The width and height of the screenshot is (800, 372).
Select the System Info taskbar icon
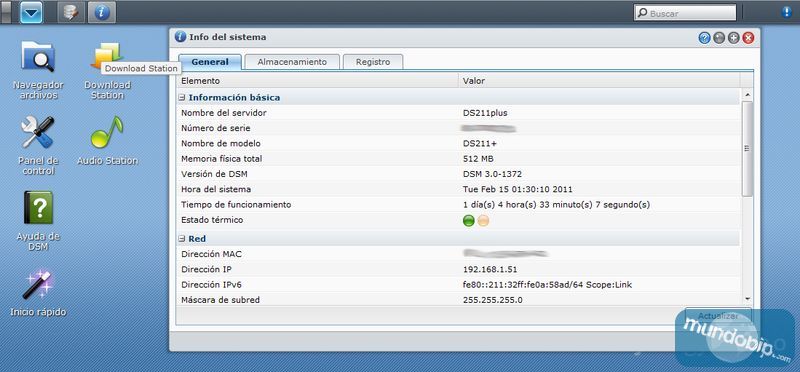(x=102, y=12)
